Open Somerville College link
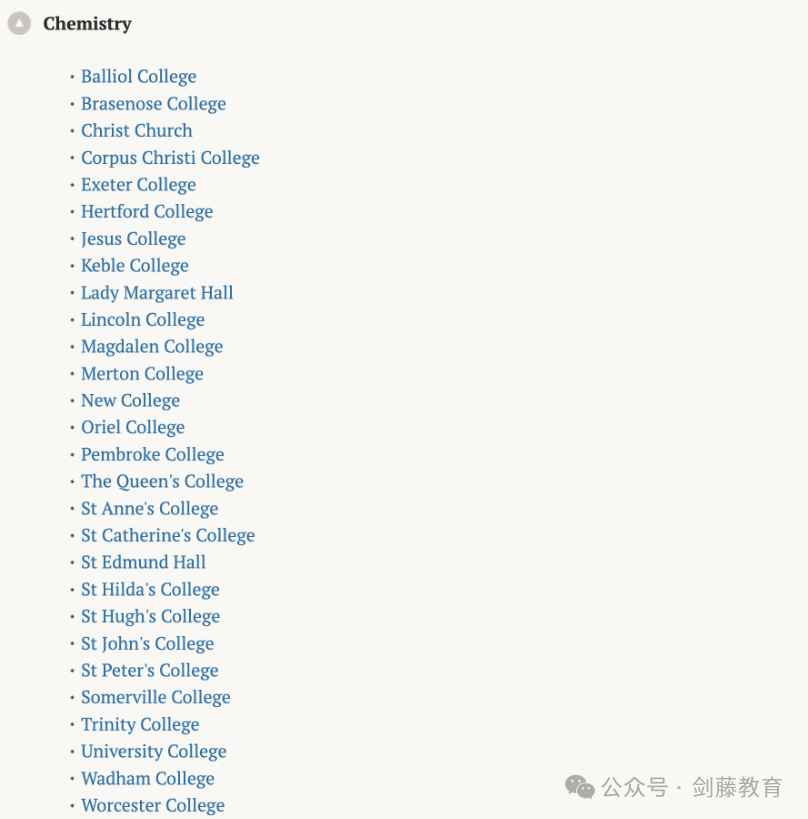808x819 pixels. (156, 697)
